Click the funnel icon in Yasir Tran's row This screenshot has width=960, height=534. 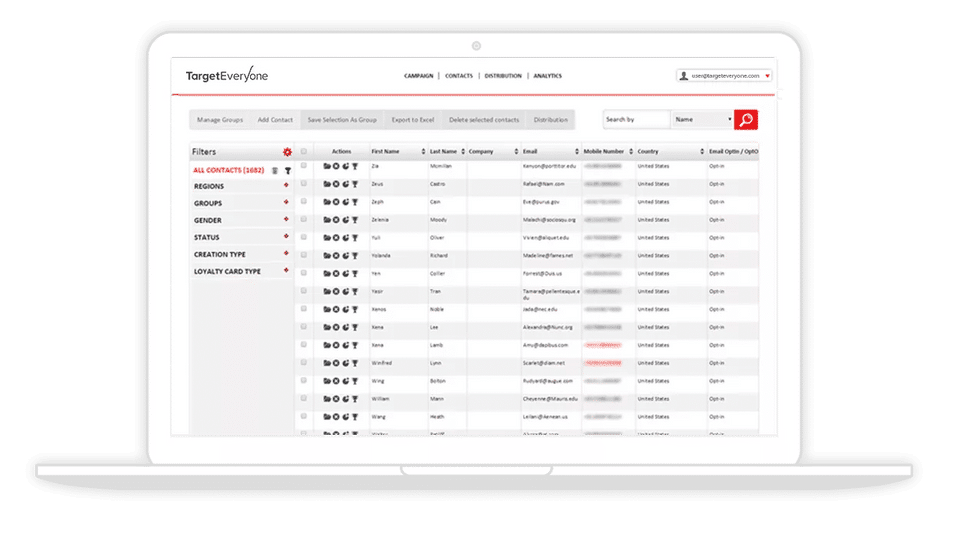pos(355,291)
